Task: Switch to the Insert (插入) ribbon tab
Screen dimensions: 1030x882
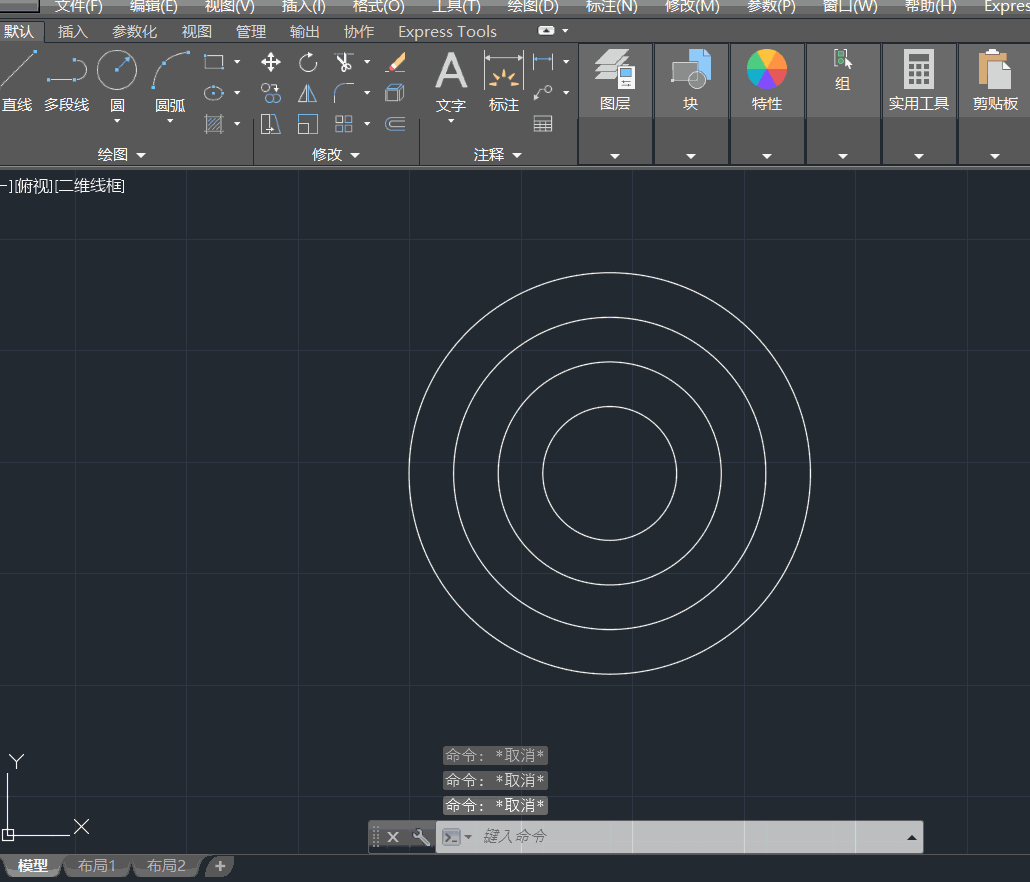Action: tap(72, 32)
